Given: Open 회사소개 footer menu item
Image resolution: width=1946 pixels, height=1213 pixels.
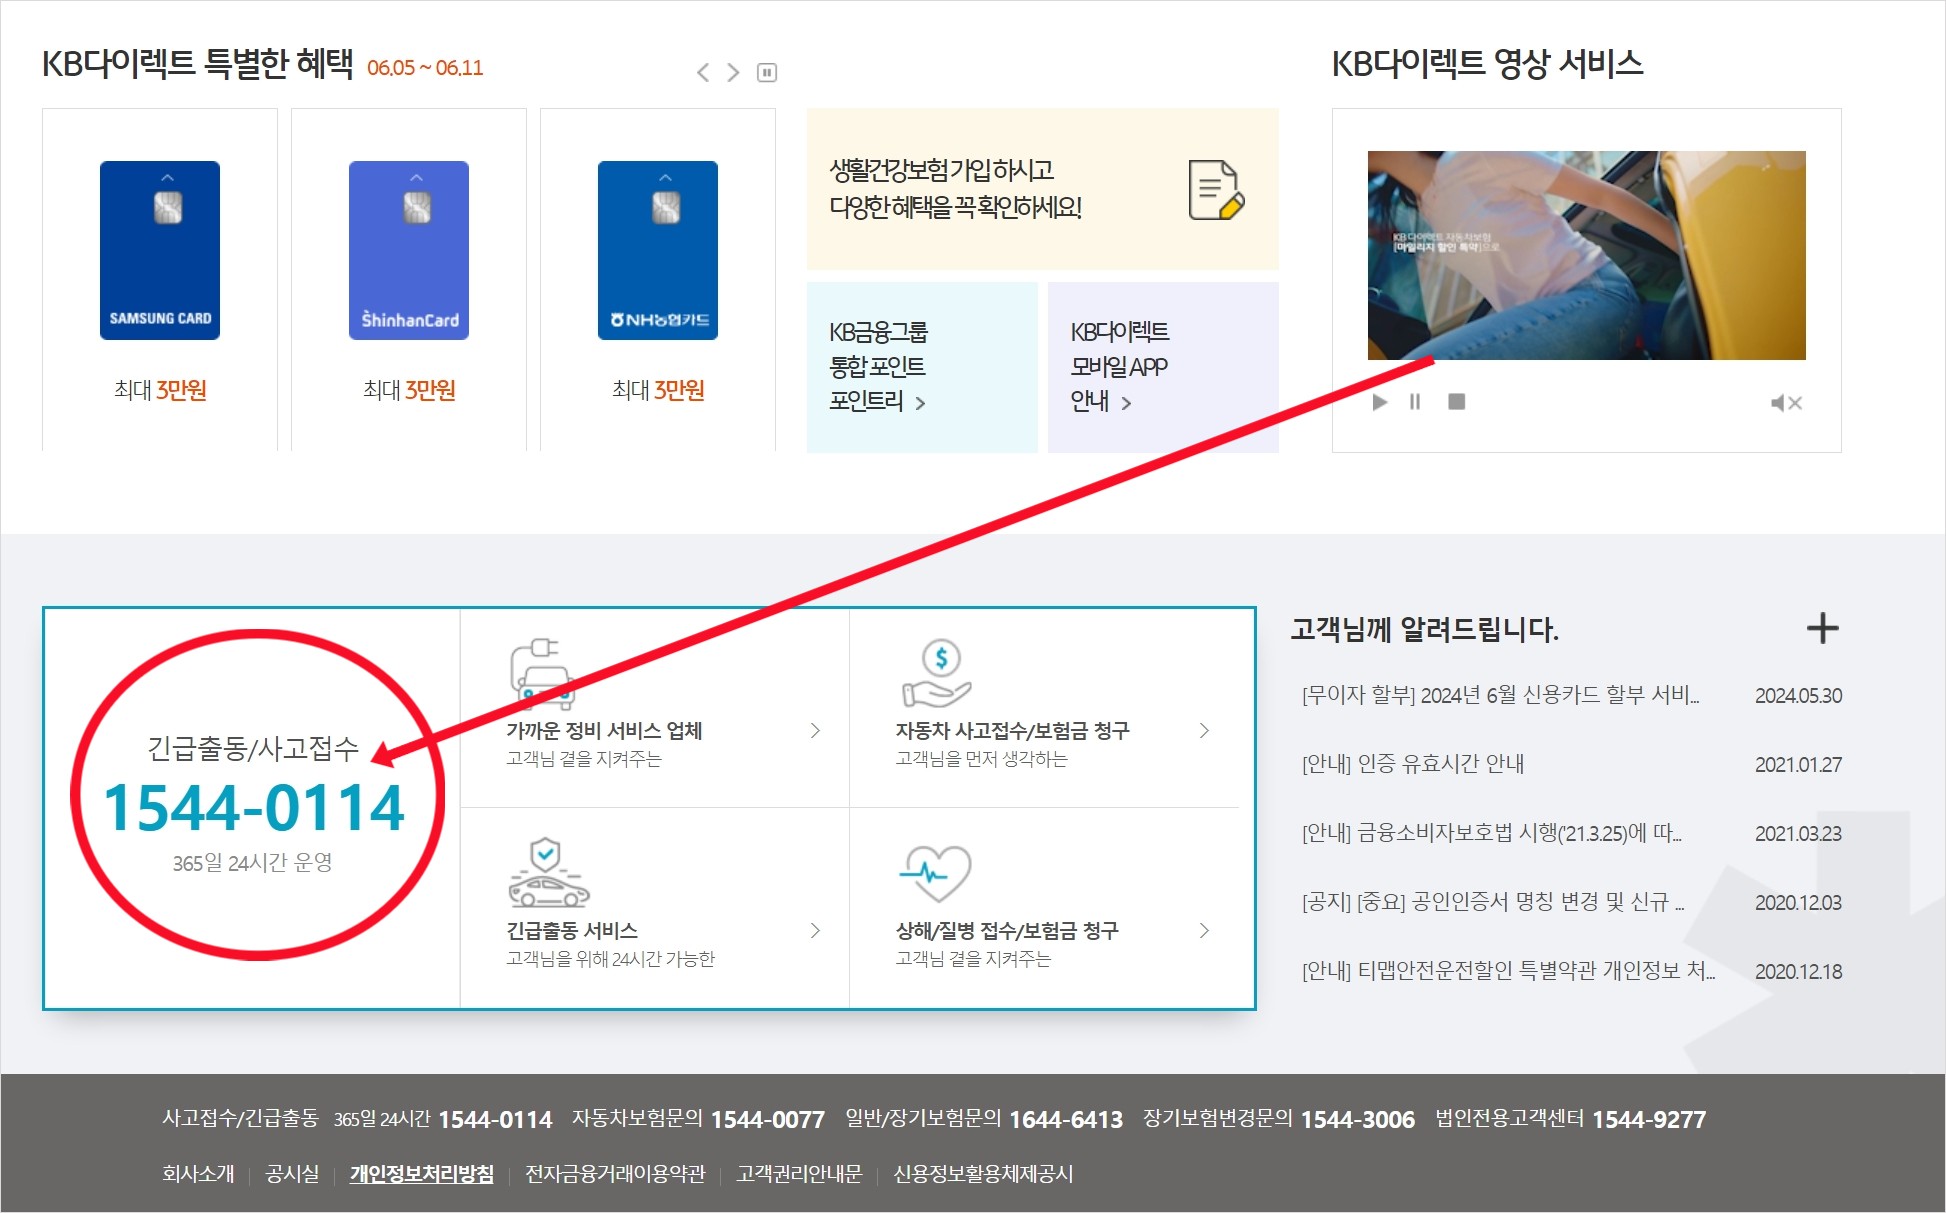Looking at the screenshot, I should 198,1174.
